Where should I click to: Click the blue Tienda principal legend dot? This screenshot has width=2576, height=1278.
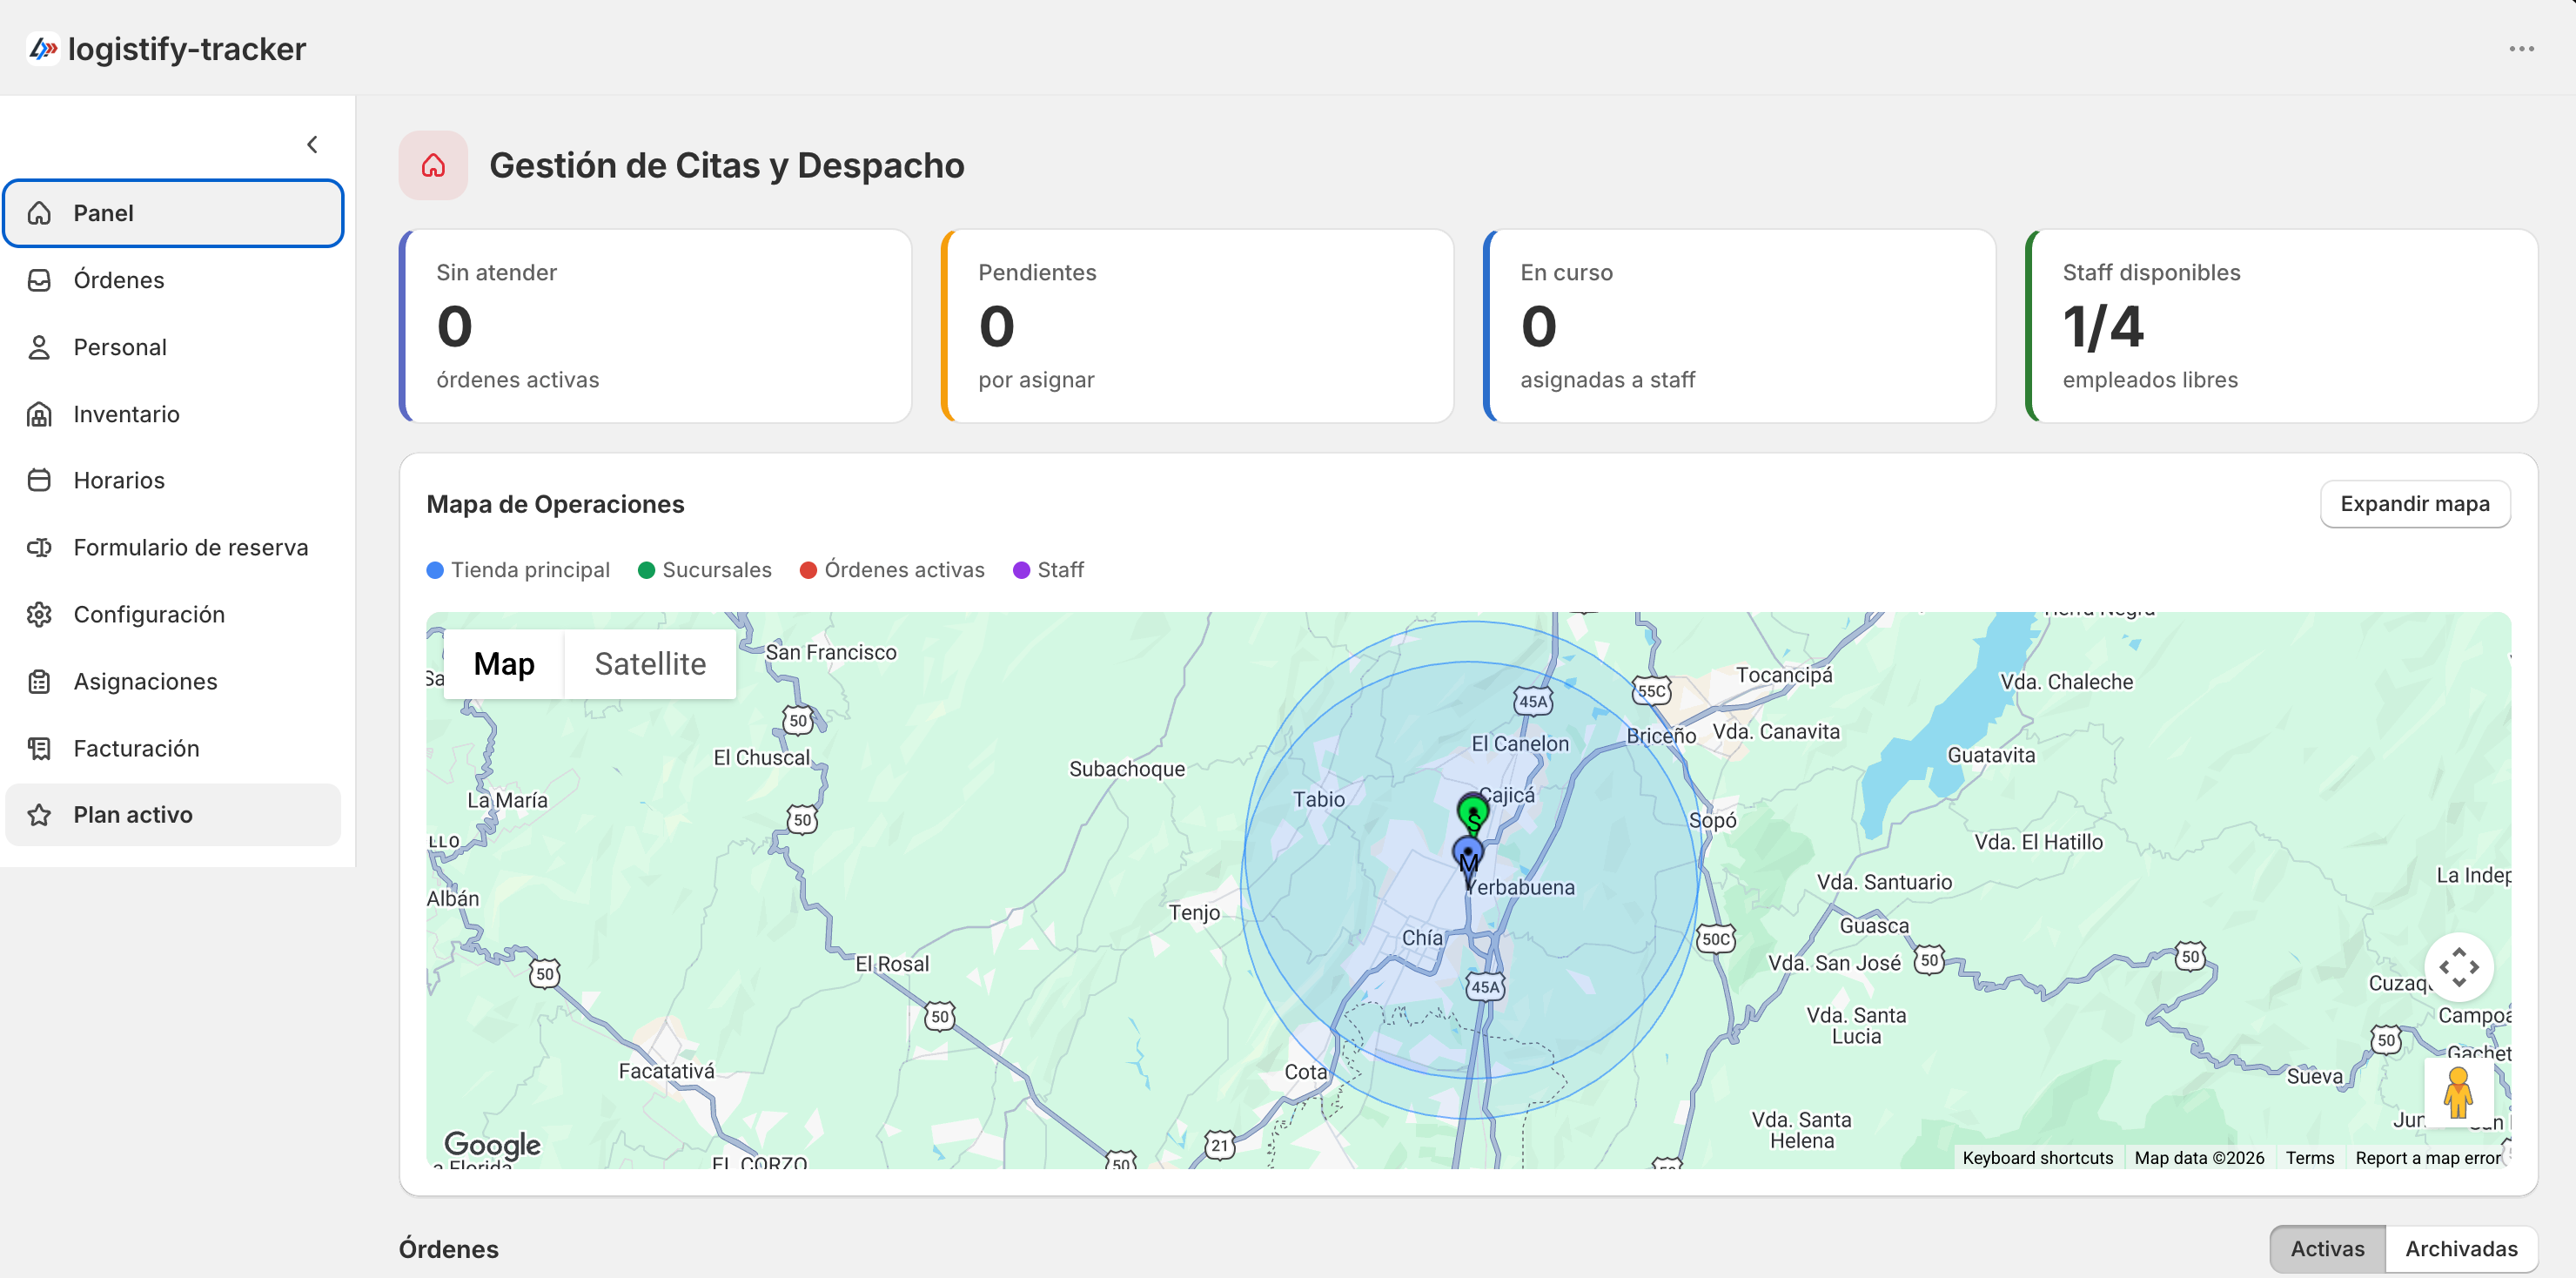point(435,570)
